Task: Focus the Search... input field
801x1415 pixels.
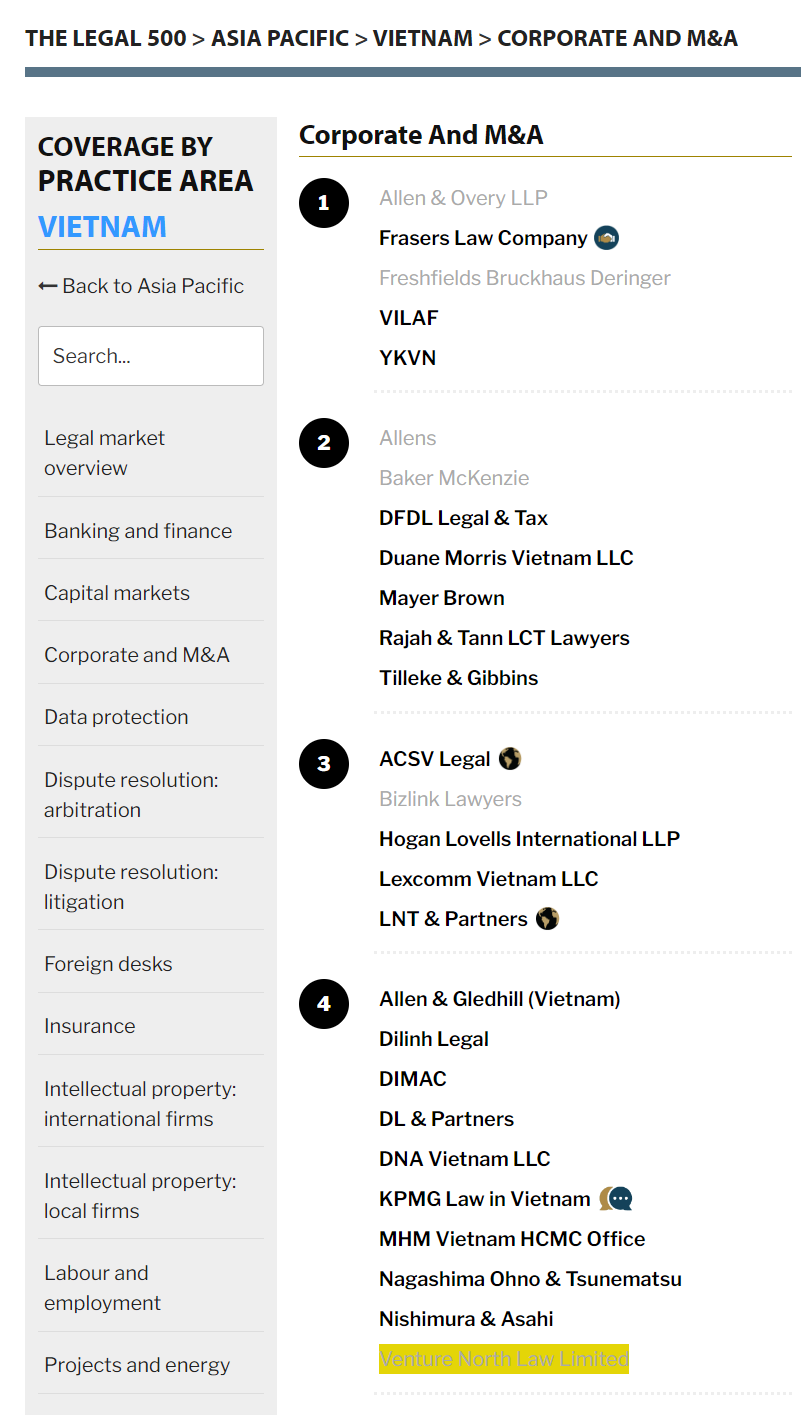Action: [x=151, y=356]
